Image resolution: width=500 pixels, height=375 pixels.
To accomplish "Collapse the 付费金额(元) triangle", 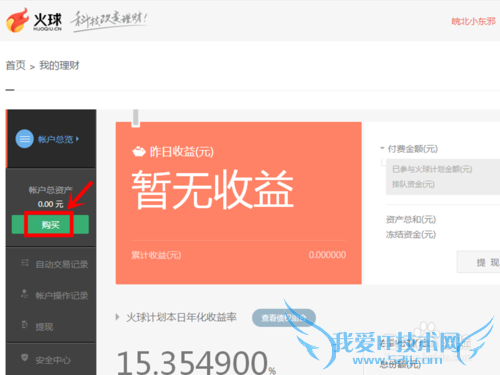I will 382,148.
